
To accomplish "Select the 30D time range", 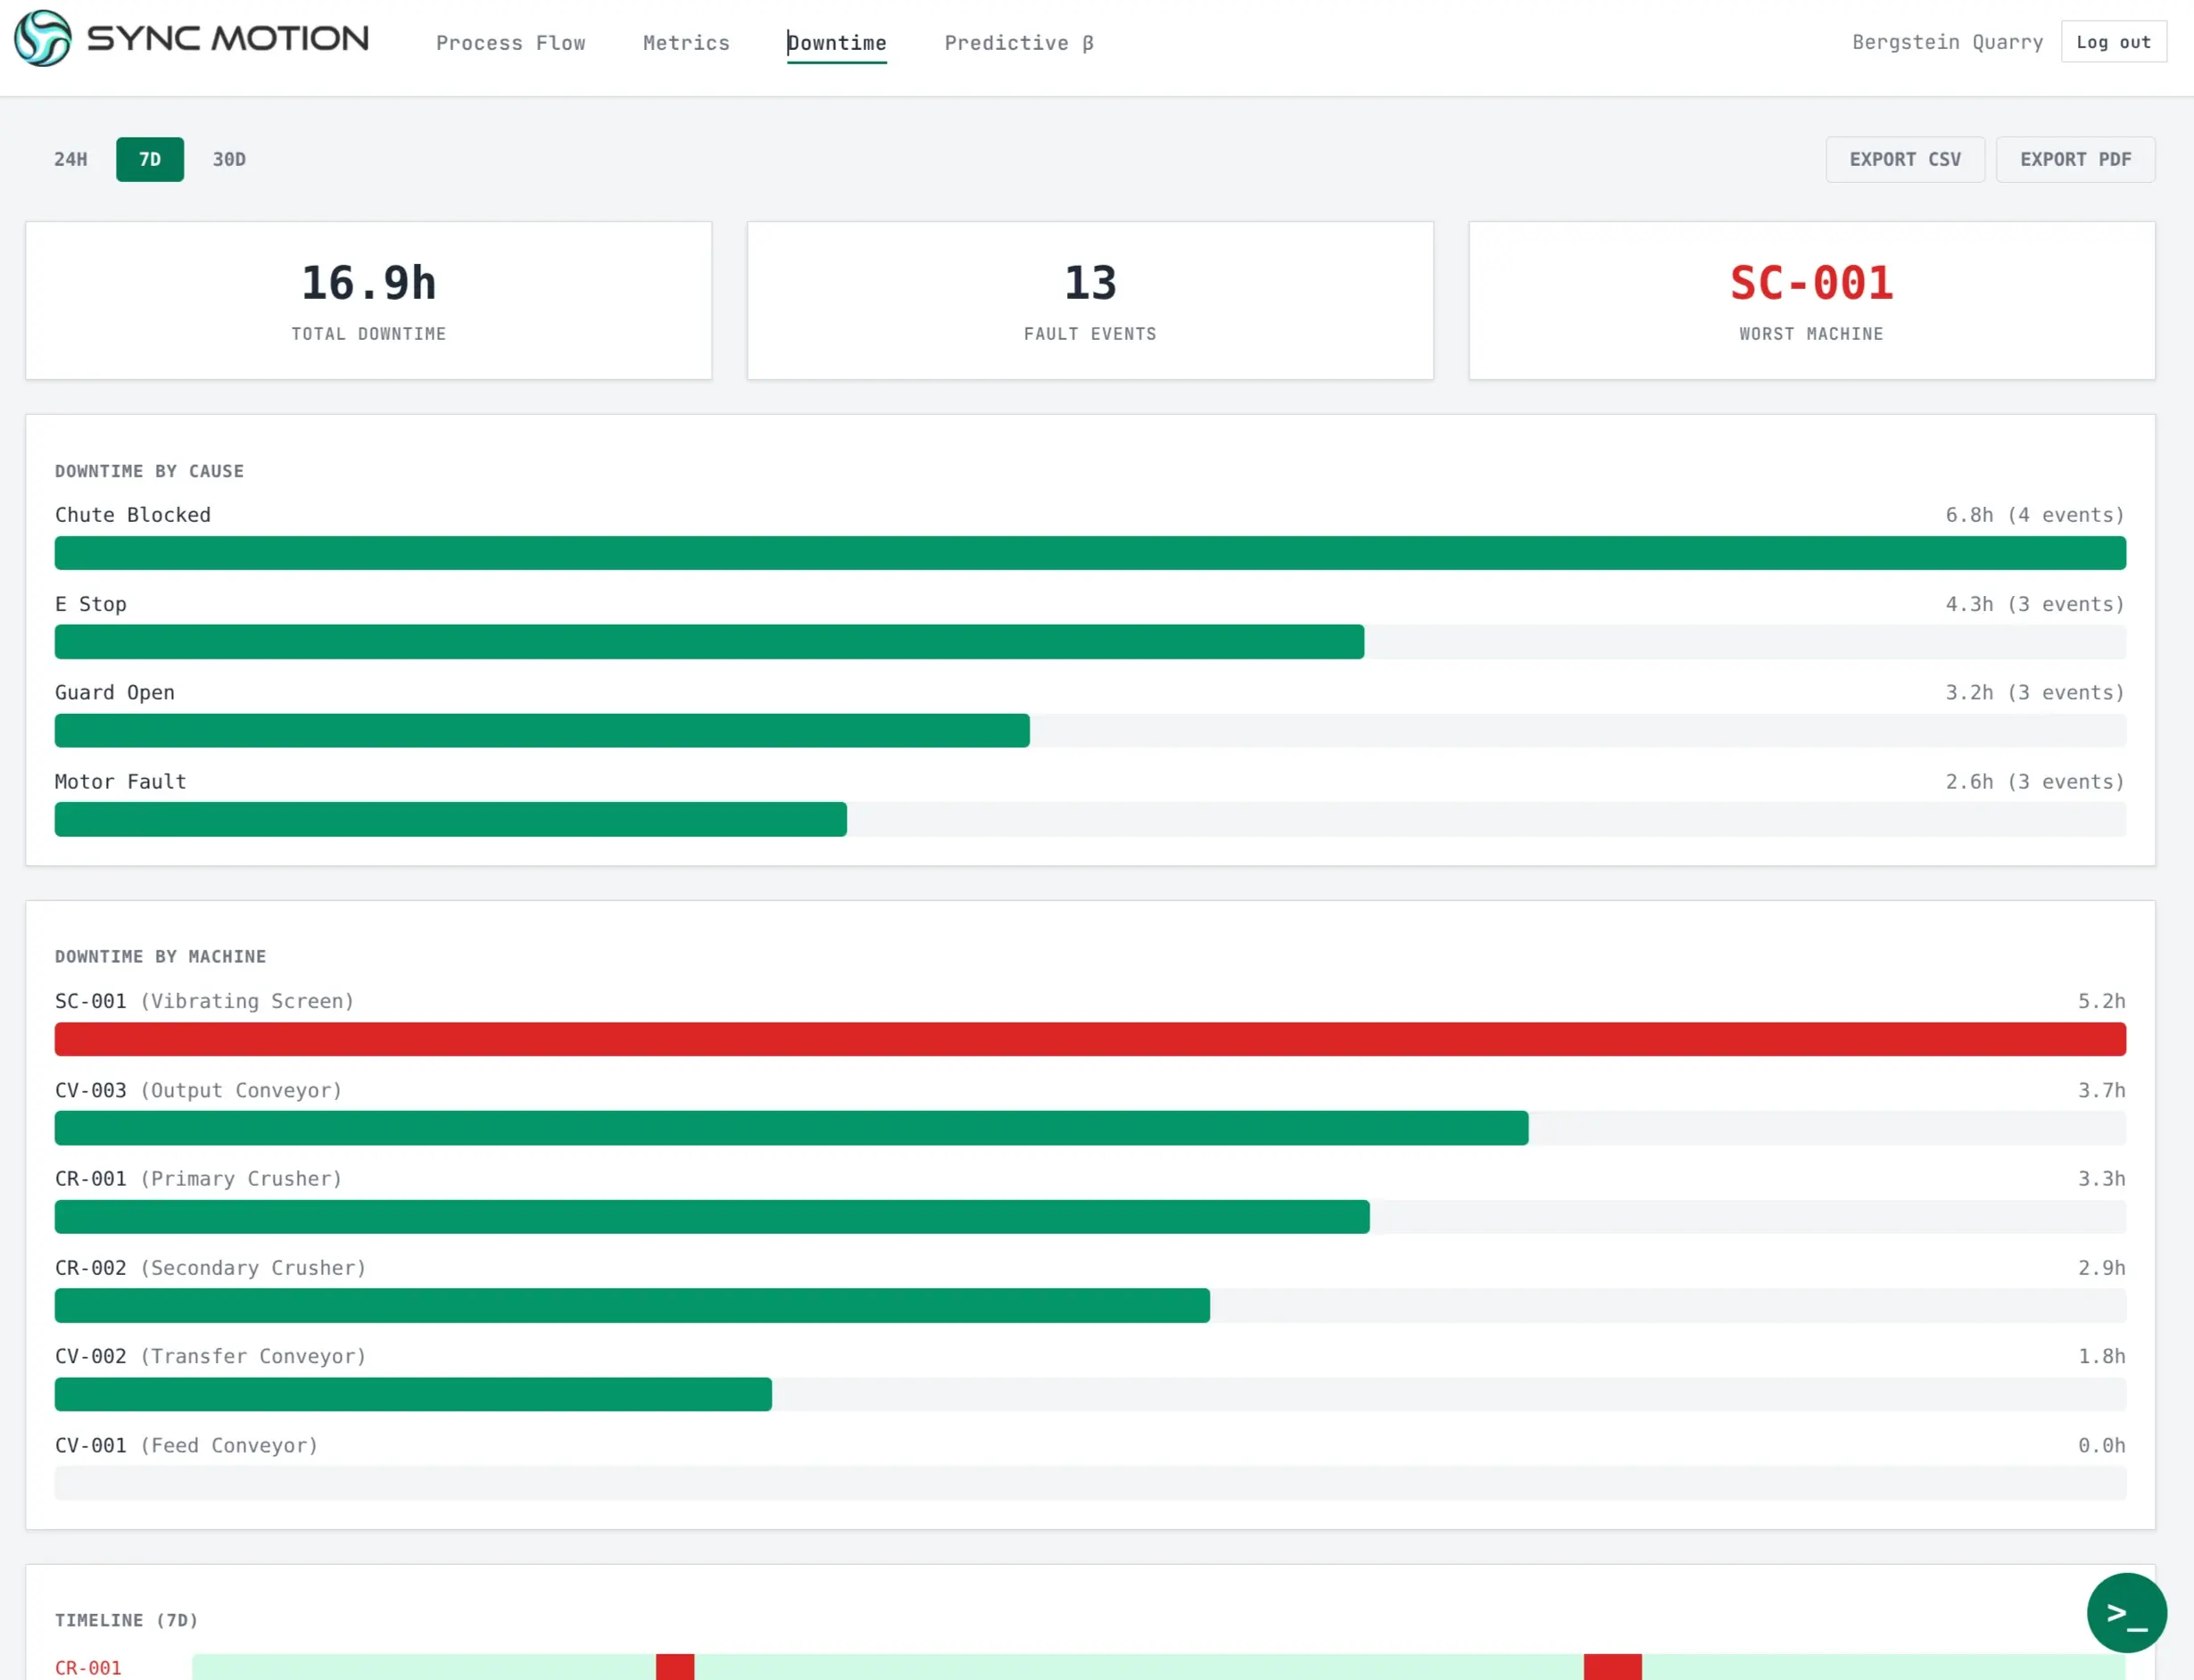I will pos(229,159).
